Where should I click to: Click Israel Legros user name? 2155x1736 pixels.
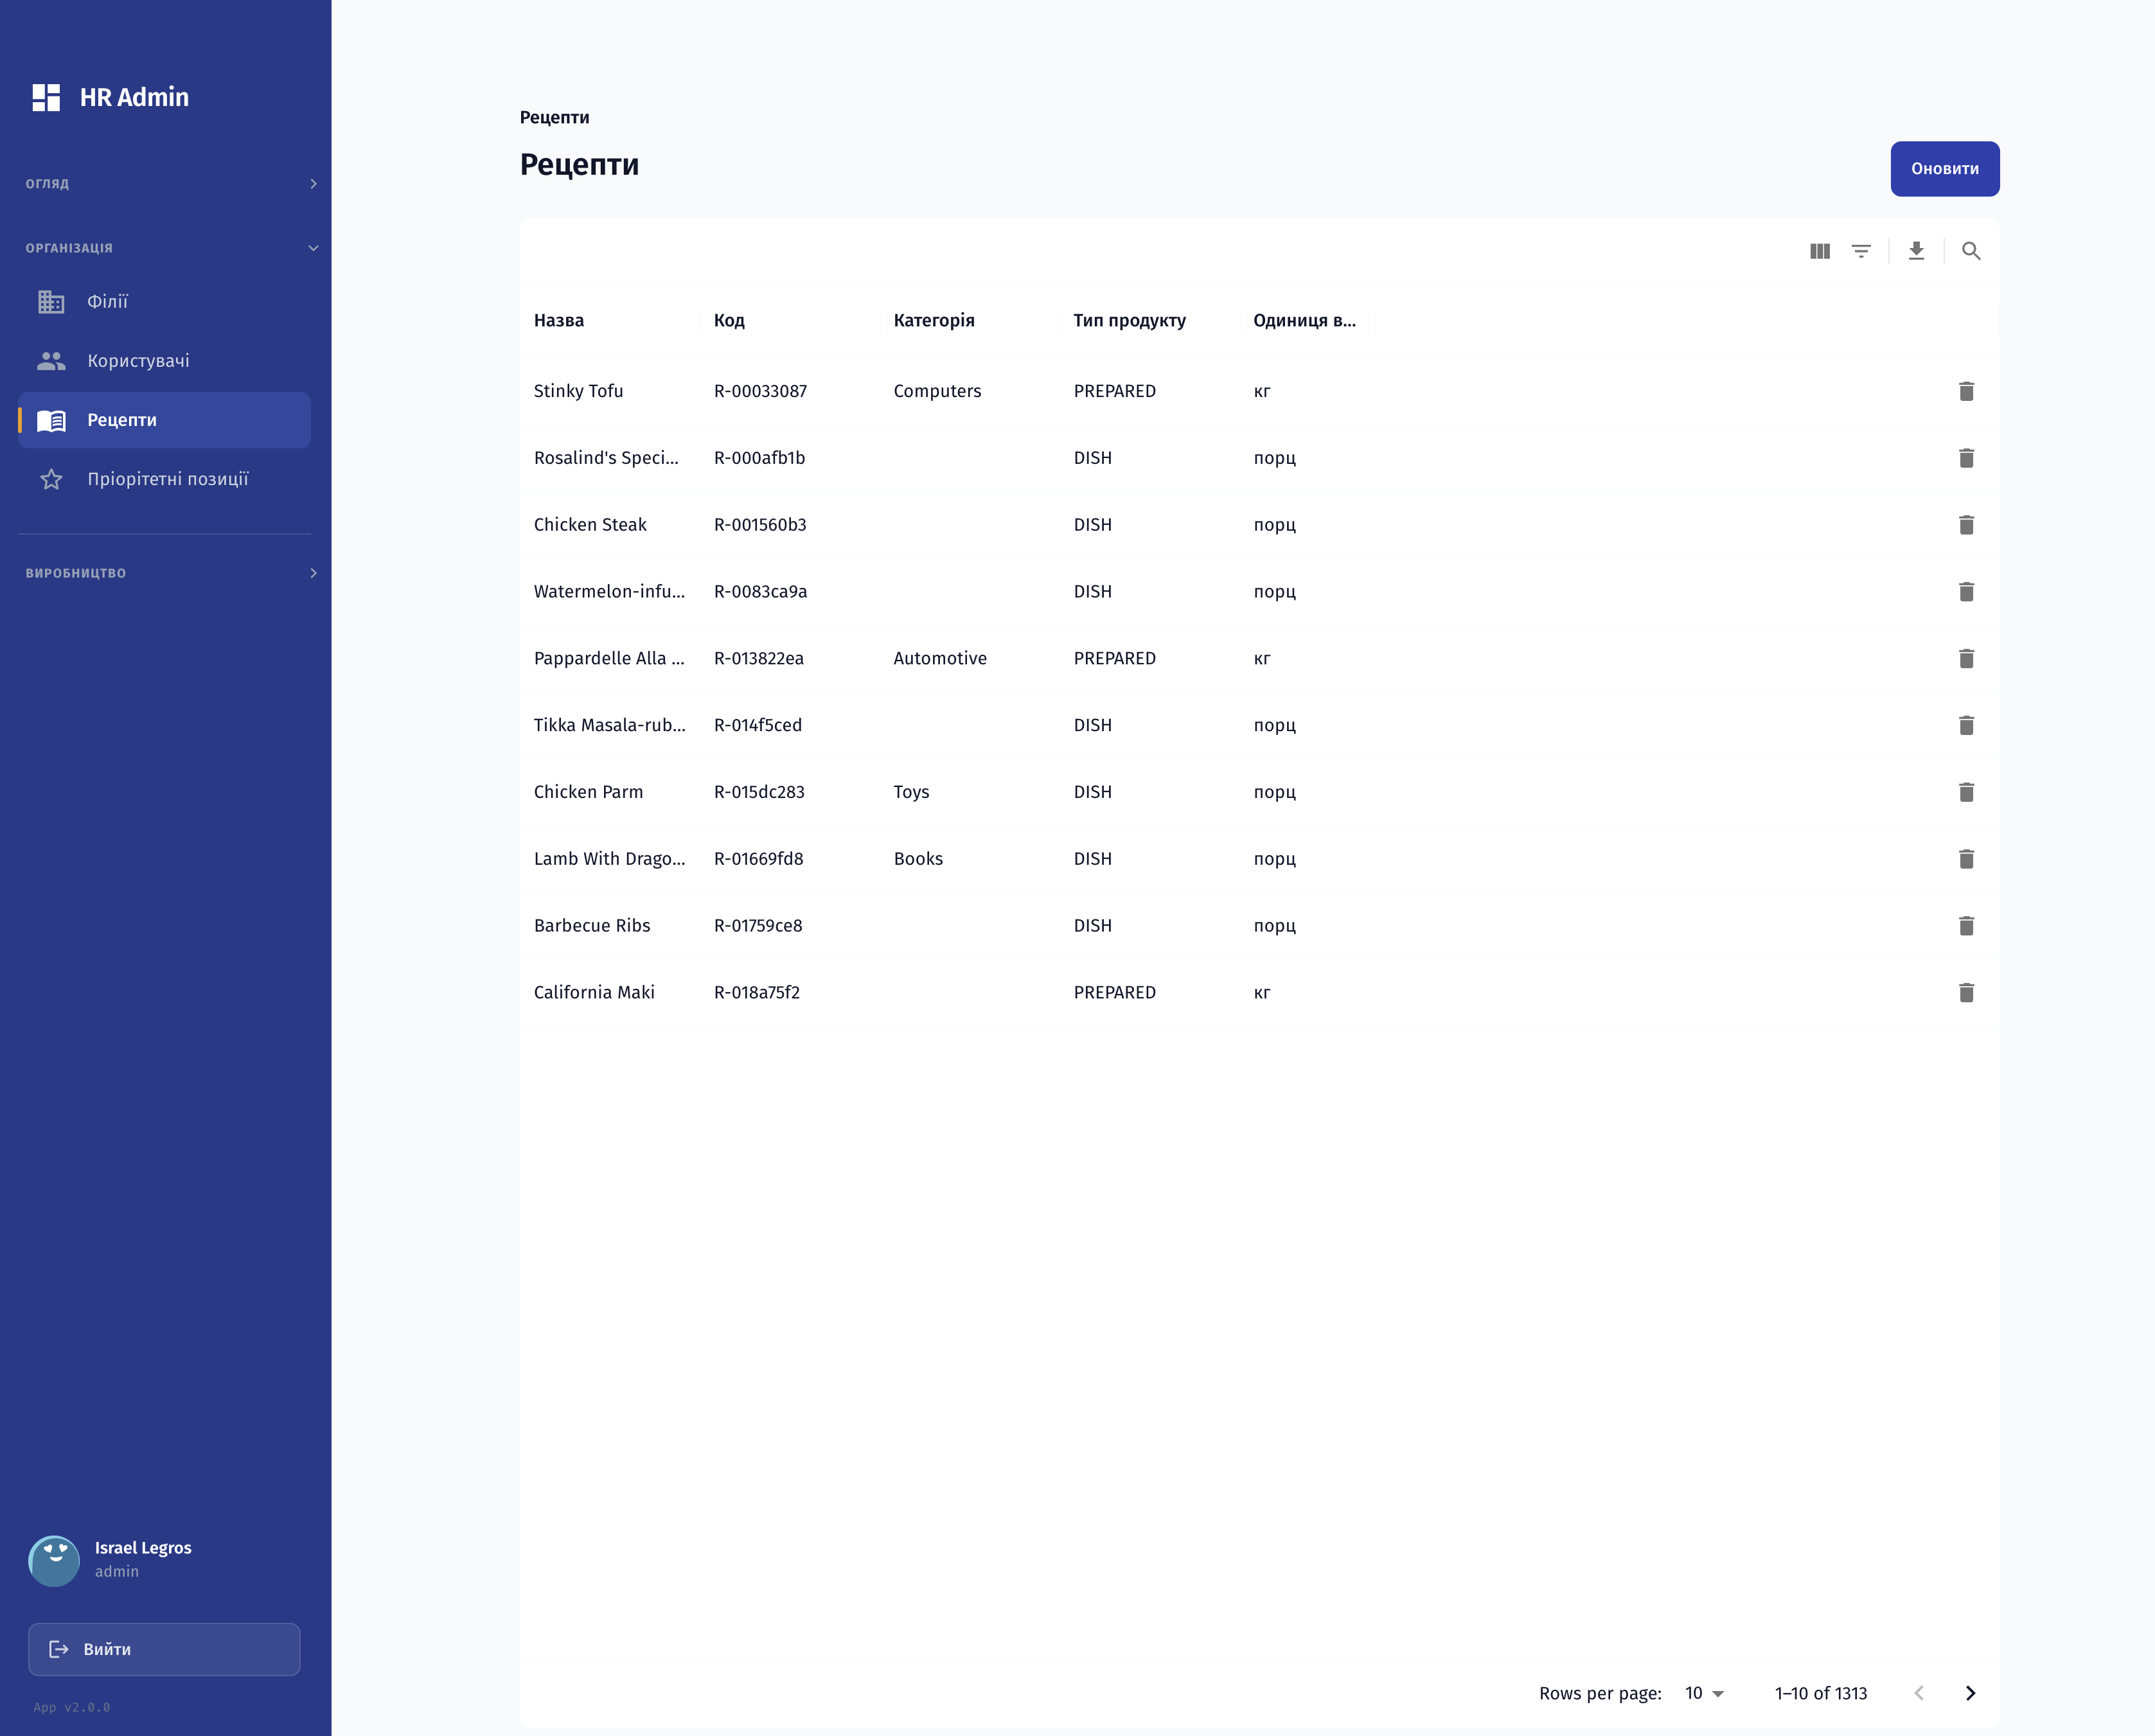point(143,1548)
